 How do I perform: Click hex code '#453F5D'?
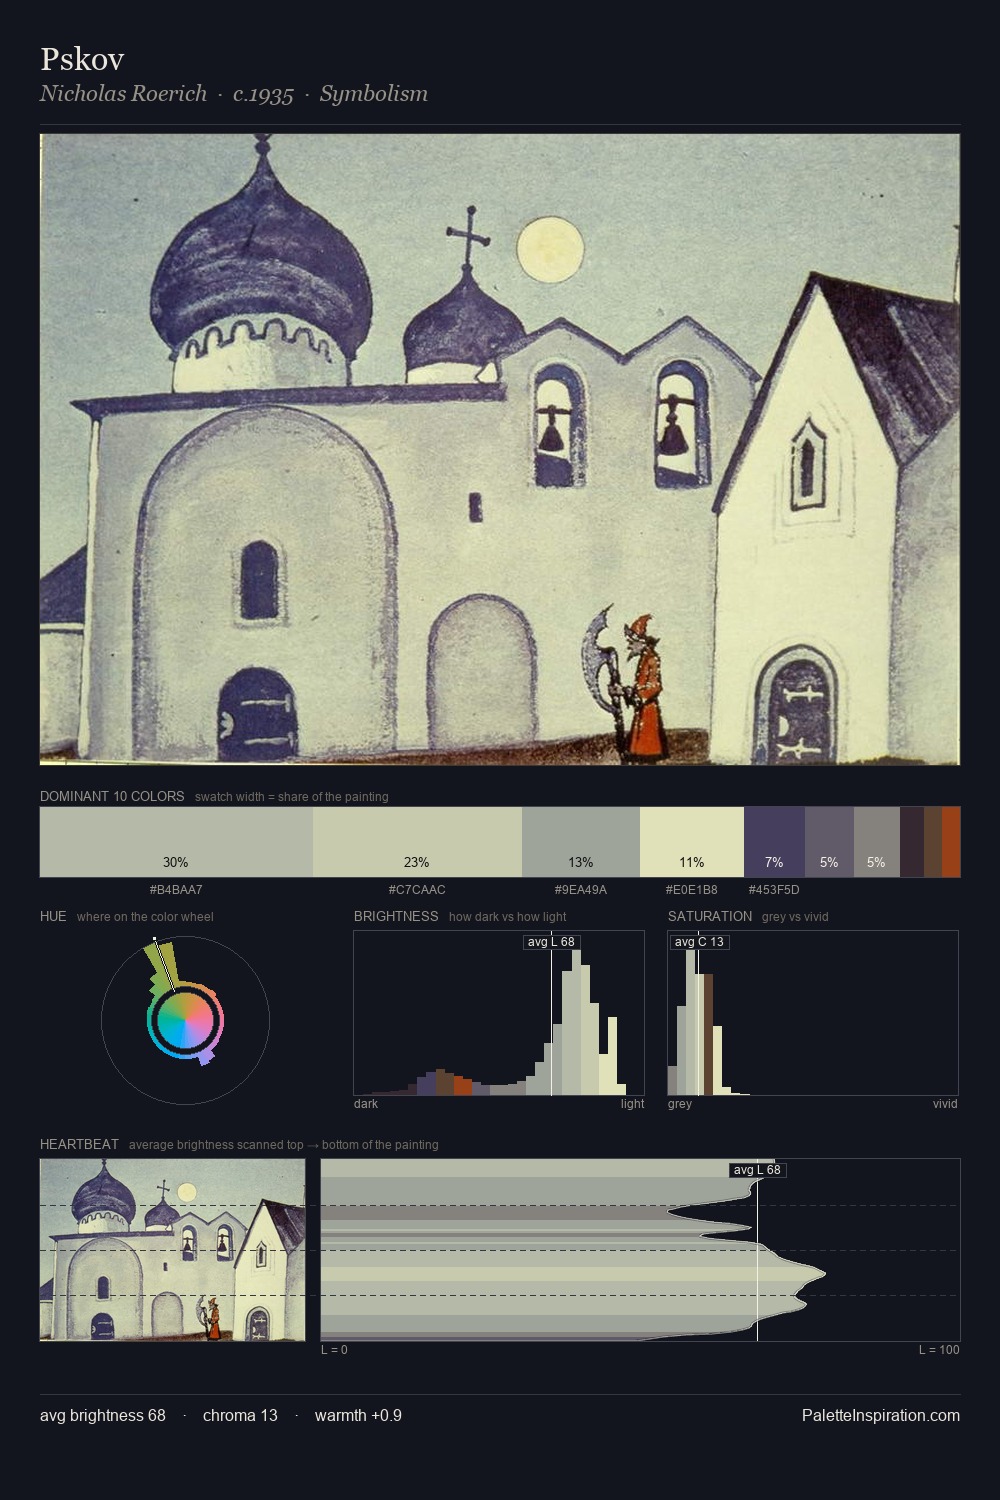pyautogui.click(x=774, y=889)
